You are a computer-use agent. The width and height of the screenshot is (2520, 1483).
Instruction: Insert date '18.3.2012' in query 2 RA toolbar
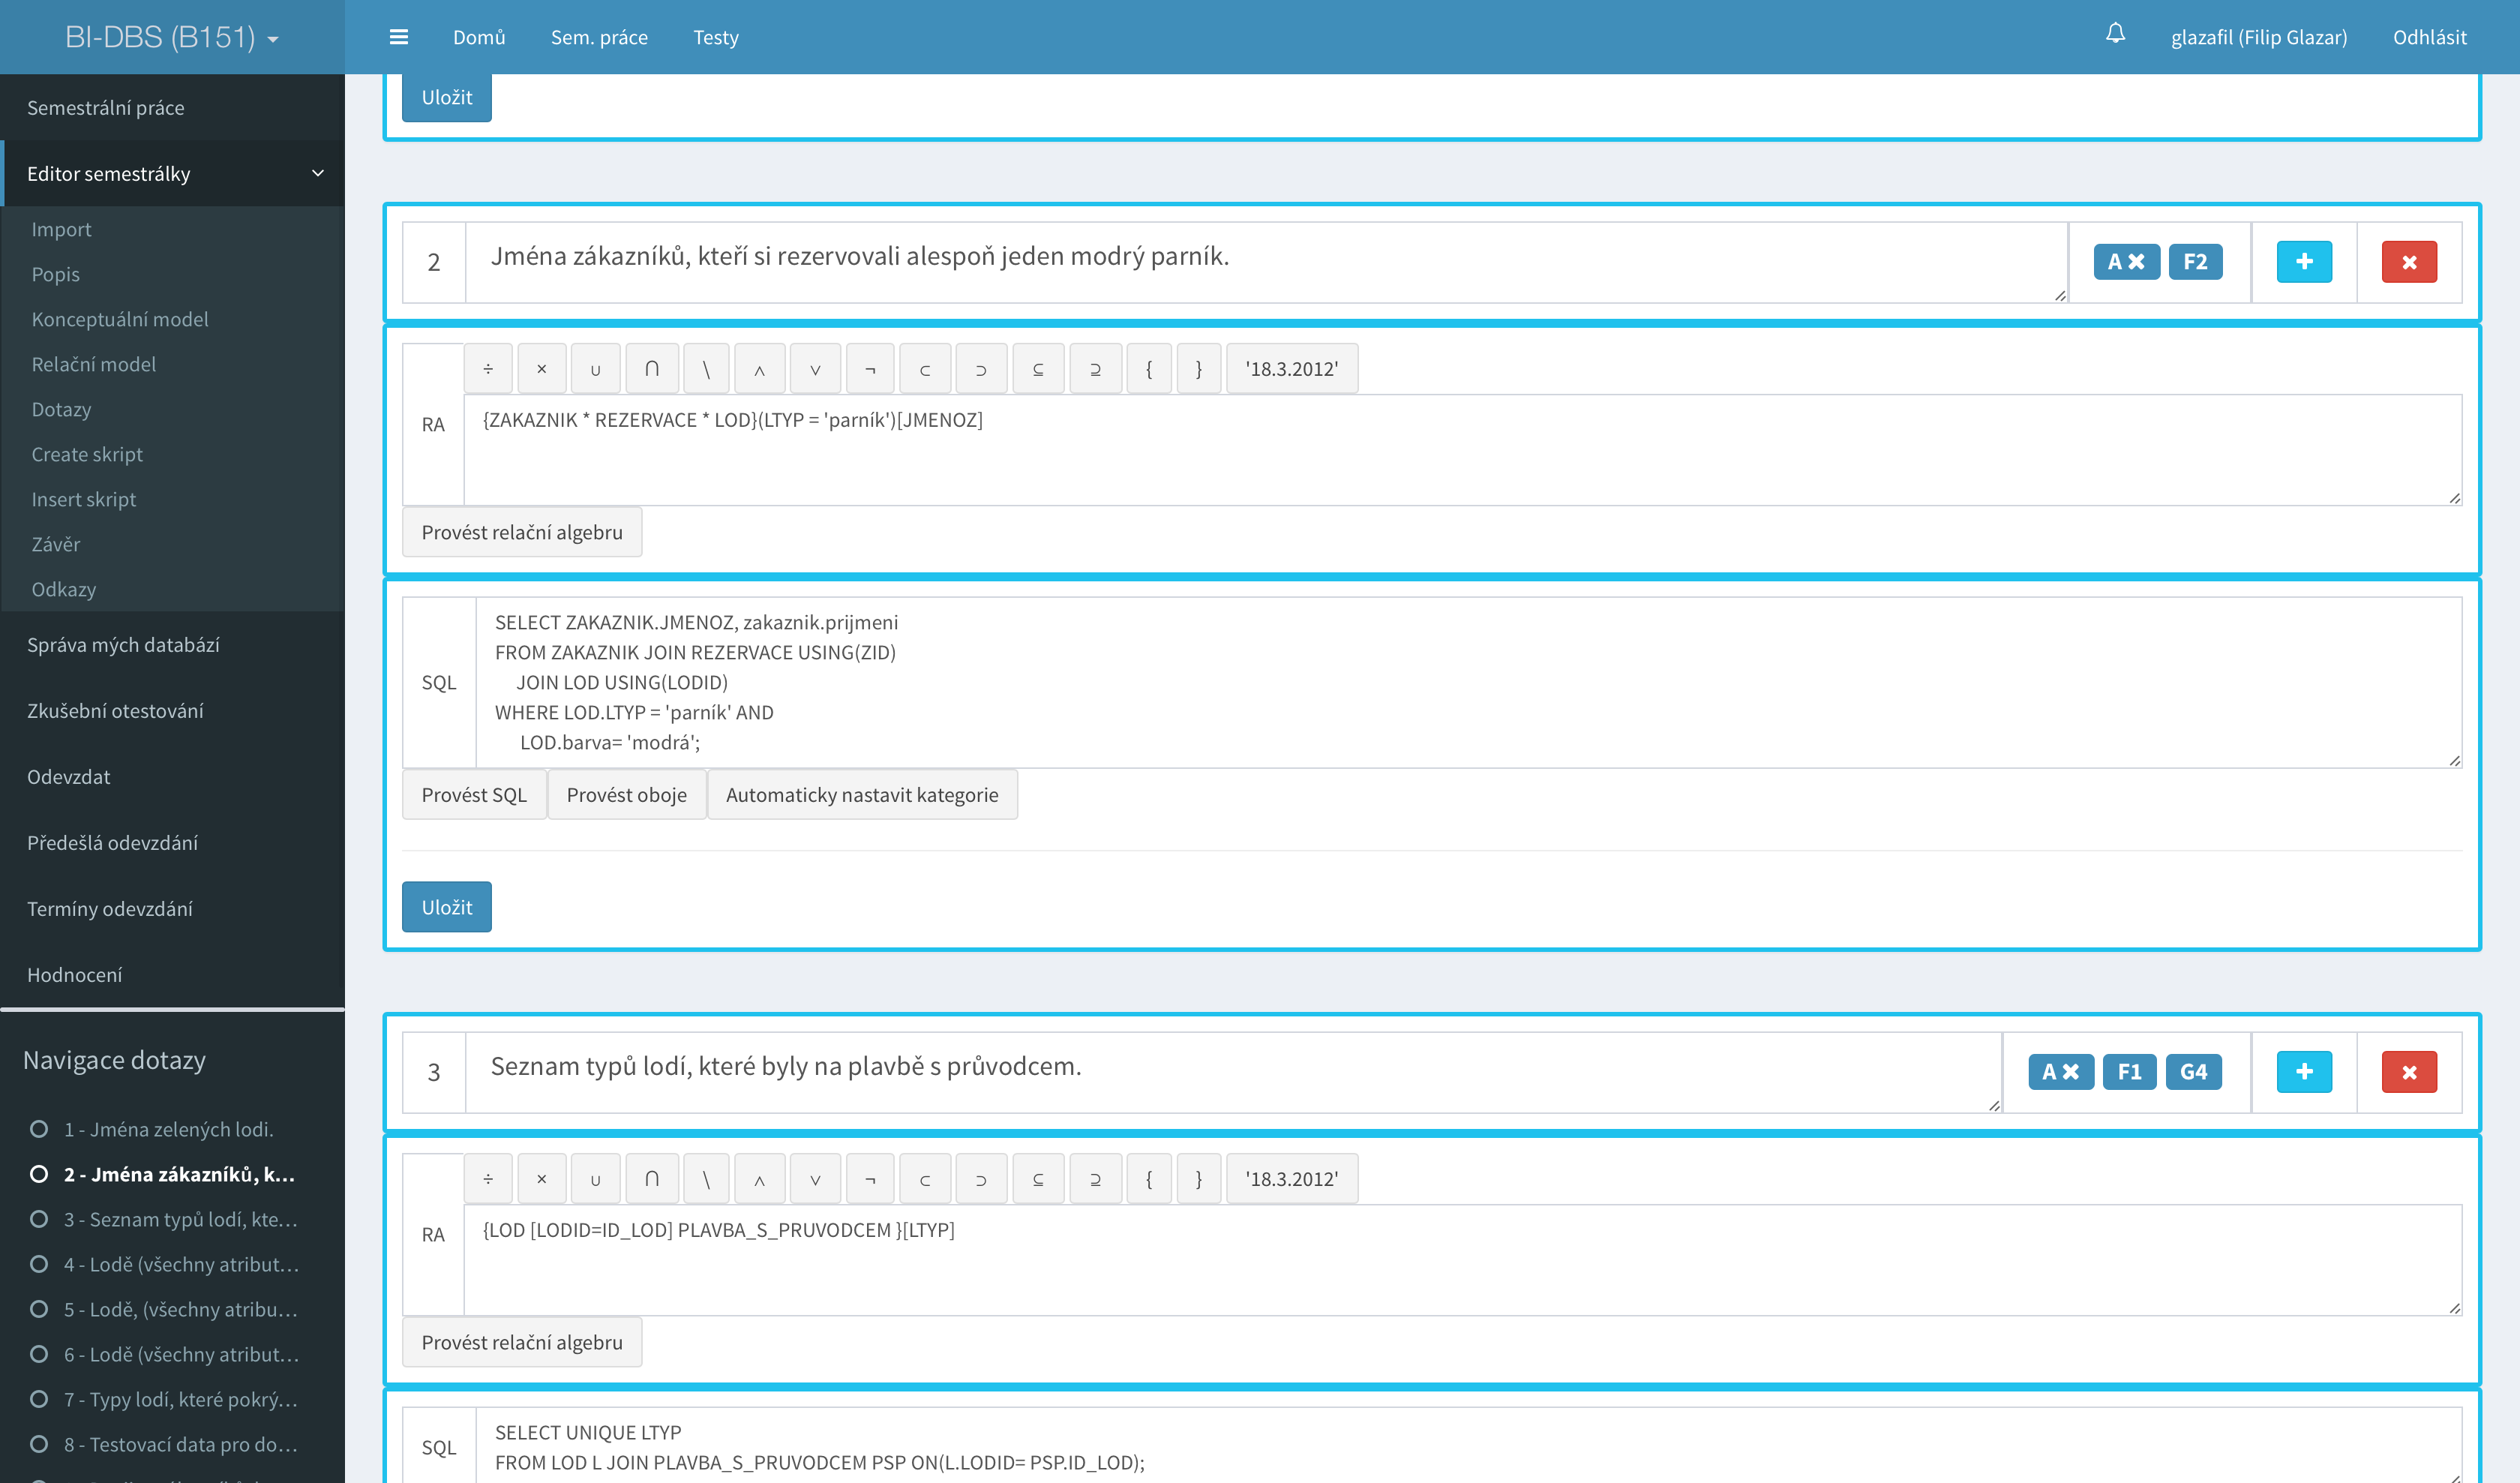(x=1292, y=369)
